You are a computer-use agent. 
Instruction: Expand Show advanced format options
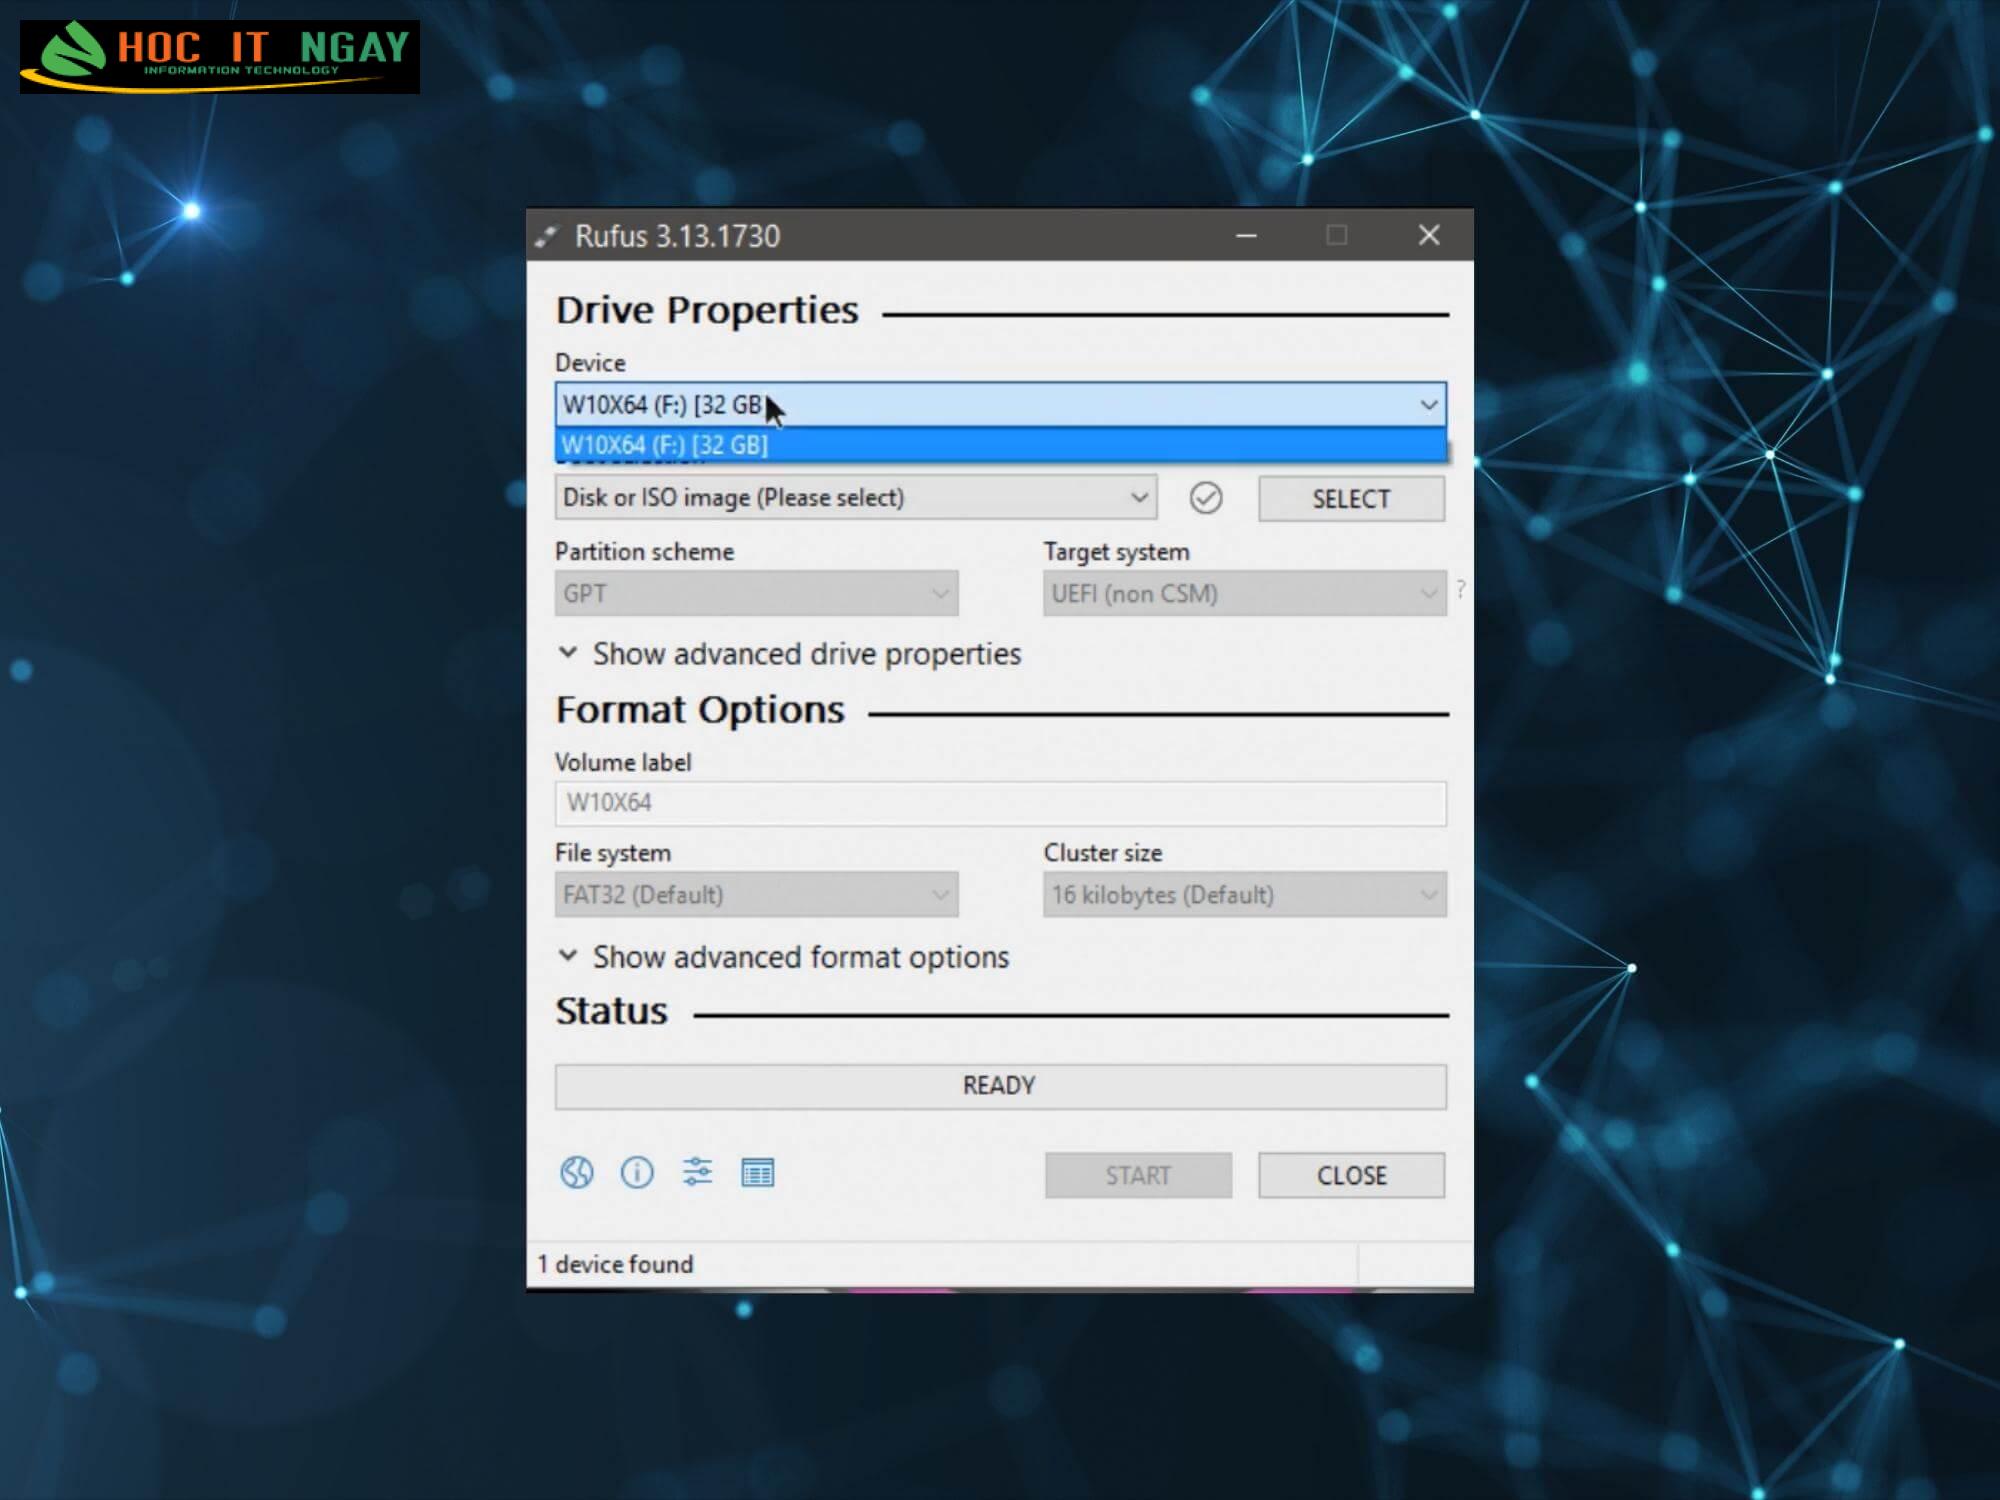click(x=784, y=957)
